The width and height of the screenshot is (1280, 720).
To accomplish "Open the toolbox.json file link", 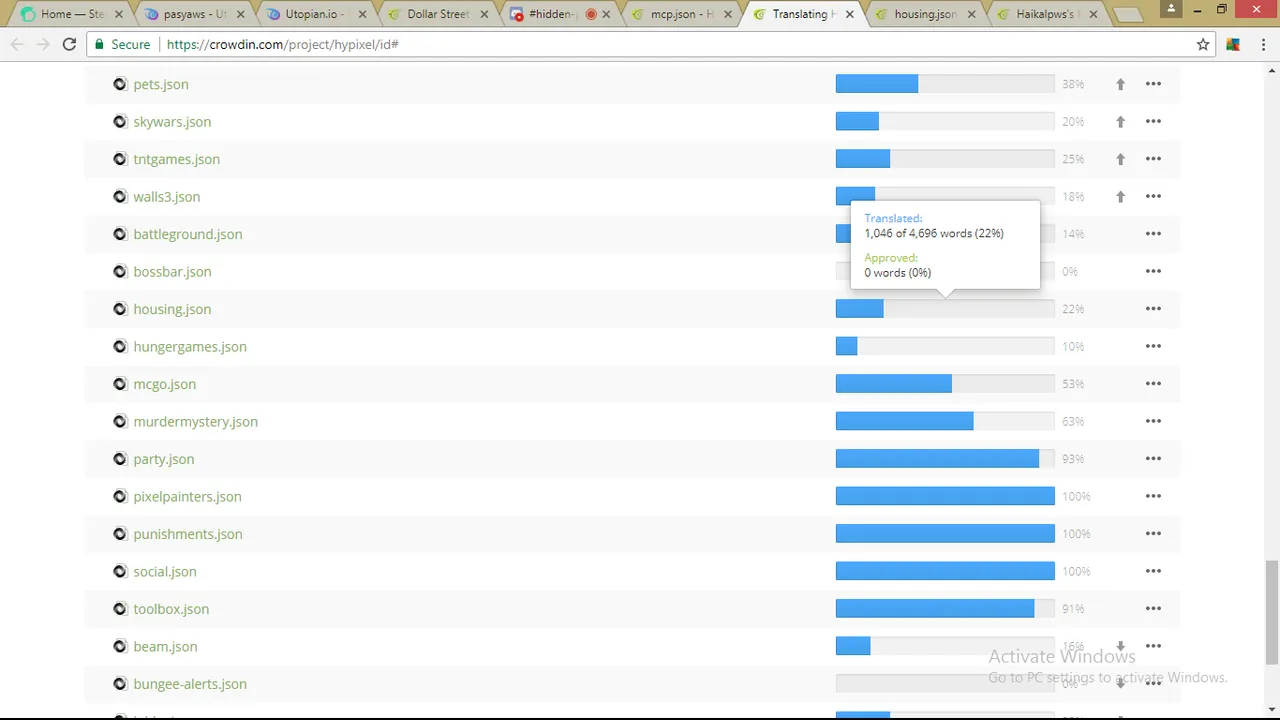I will coord(171,609).
